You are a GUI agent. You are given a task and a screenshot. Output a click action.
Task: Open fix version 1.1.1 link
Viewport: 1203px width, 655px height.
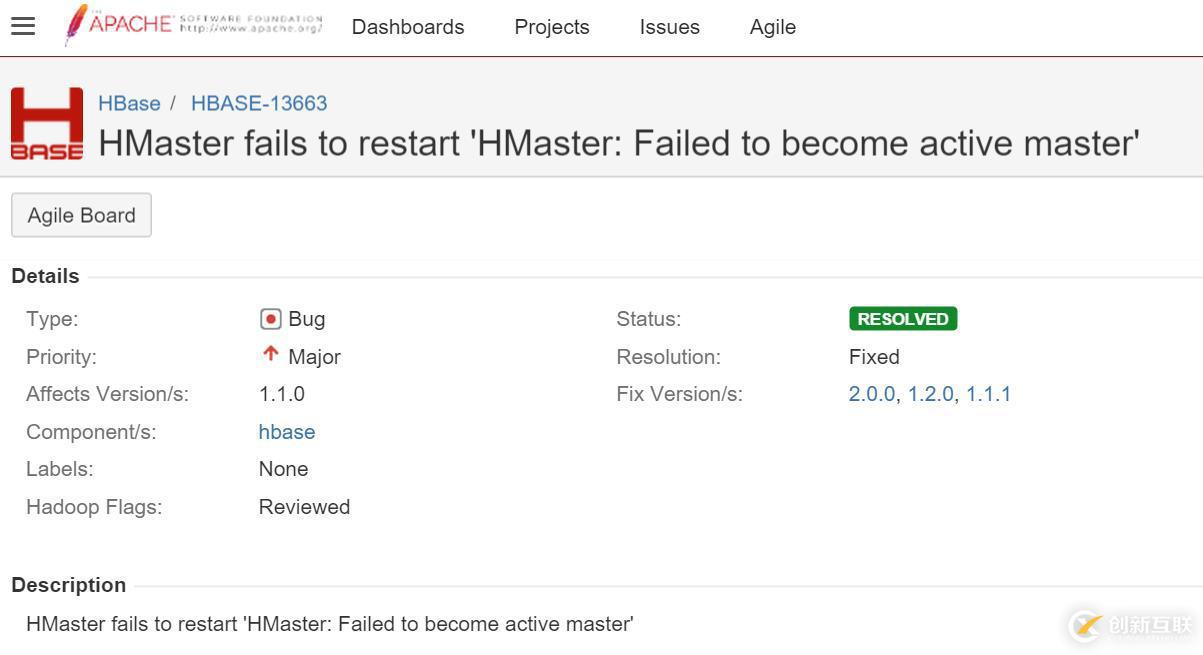pos(988,394)
